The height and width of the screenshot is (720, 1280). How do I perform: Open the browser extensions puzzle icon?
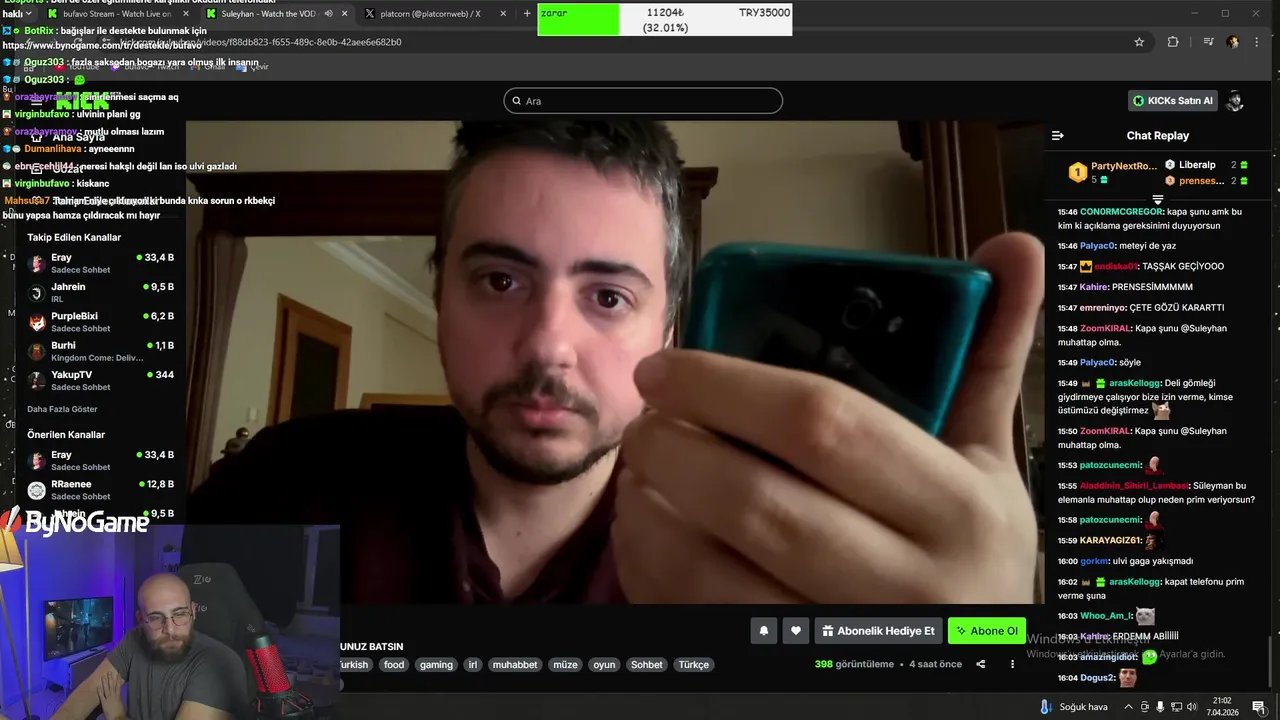tap(1173, 42)
